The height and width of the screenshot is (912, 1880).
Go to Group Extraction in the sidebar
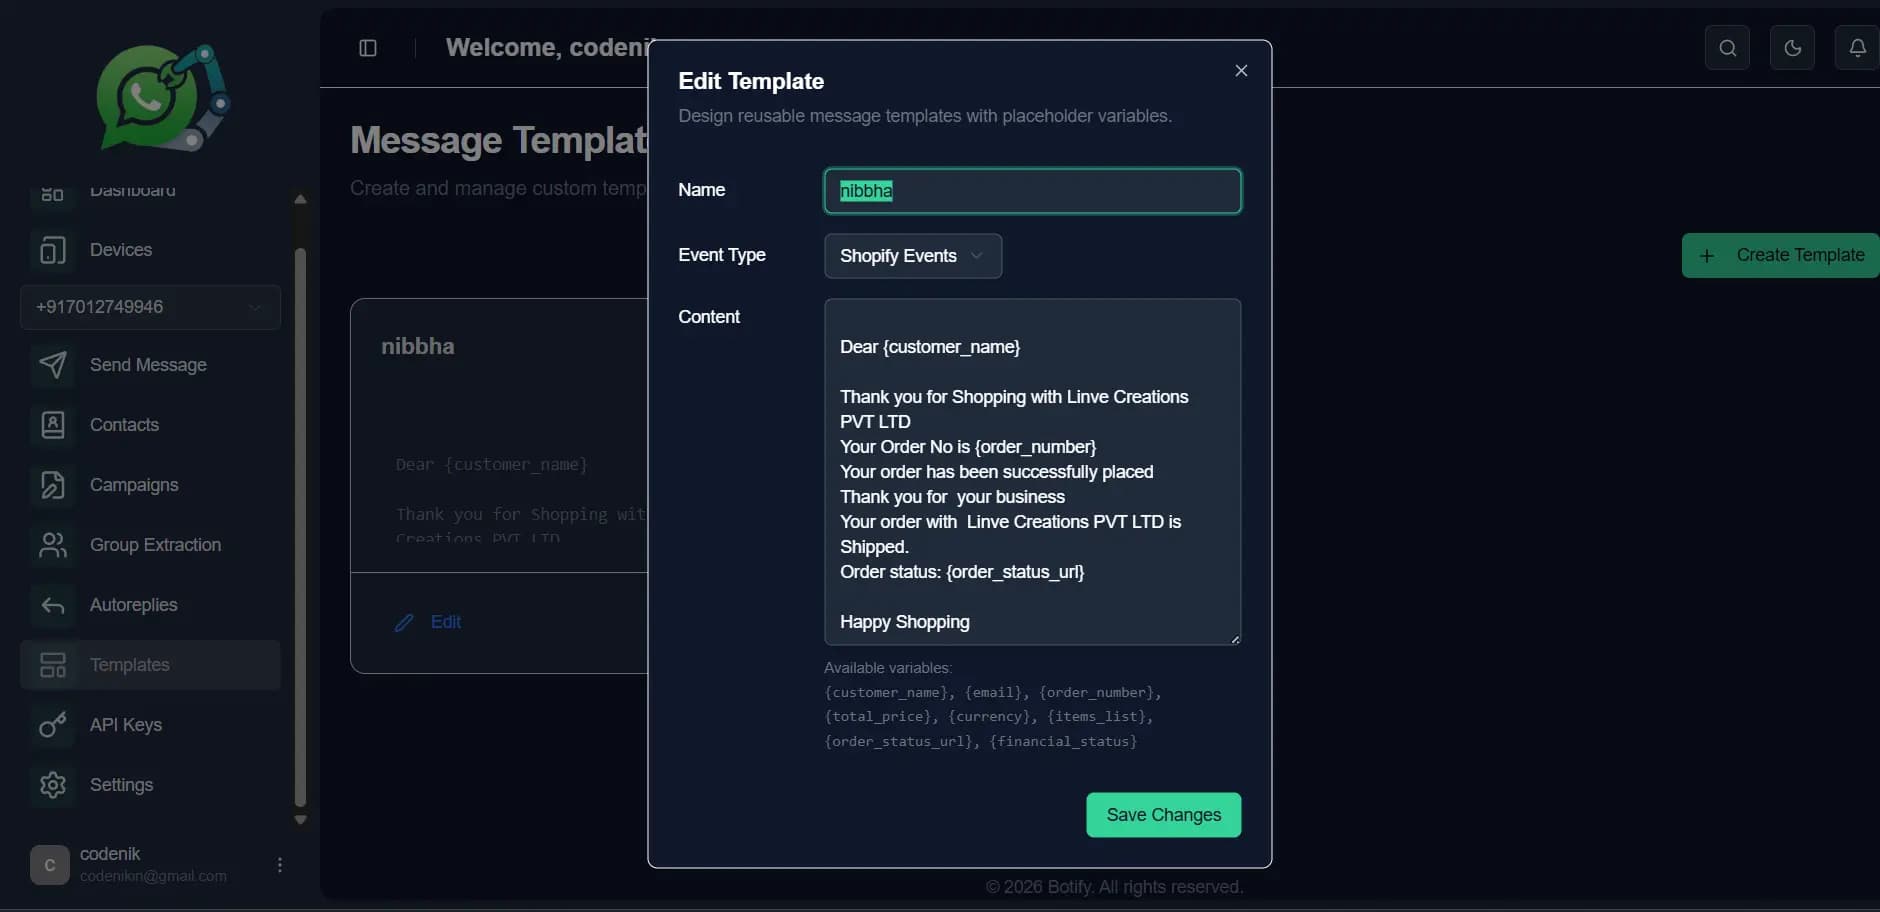(155, 545)
